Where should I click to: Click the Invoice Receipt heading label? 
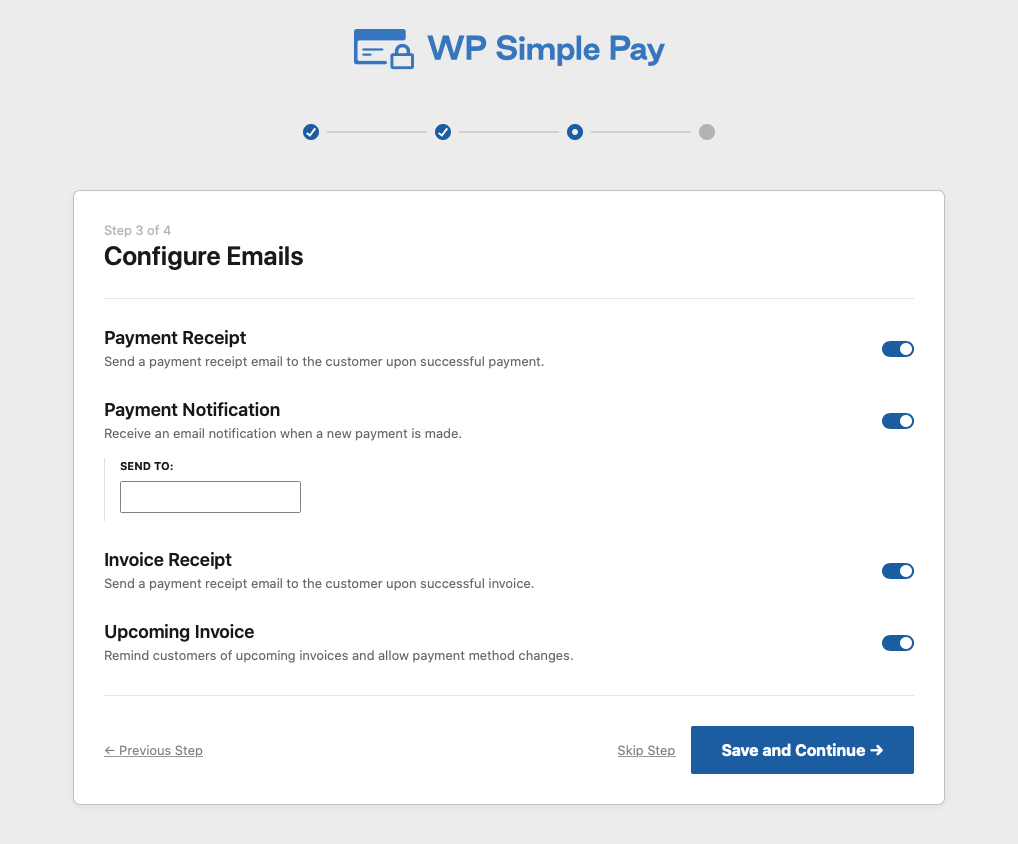(168, 560)
